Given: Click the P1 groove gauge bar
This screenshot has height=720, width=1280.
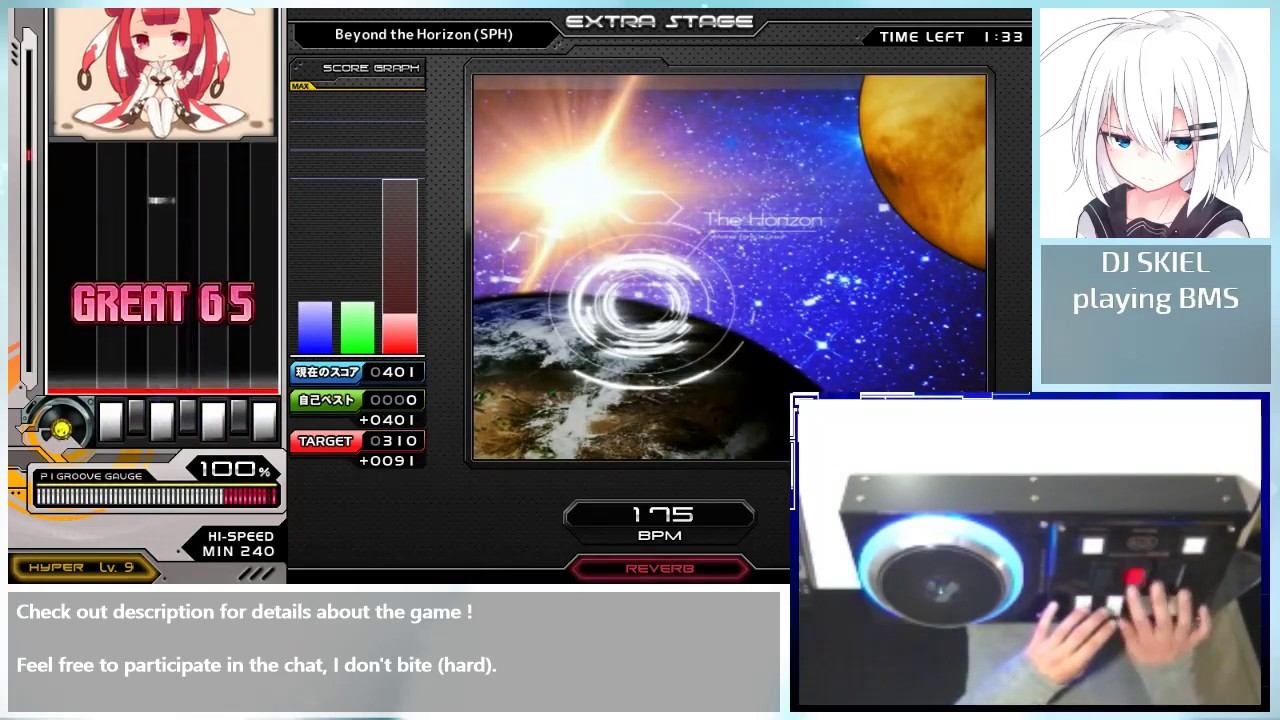Looking at the screenshot, I should 156,497.
